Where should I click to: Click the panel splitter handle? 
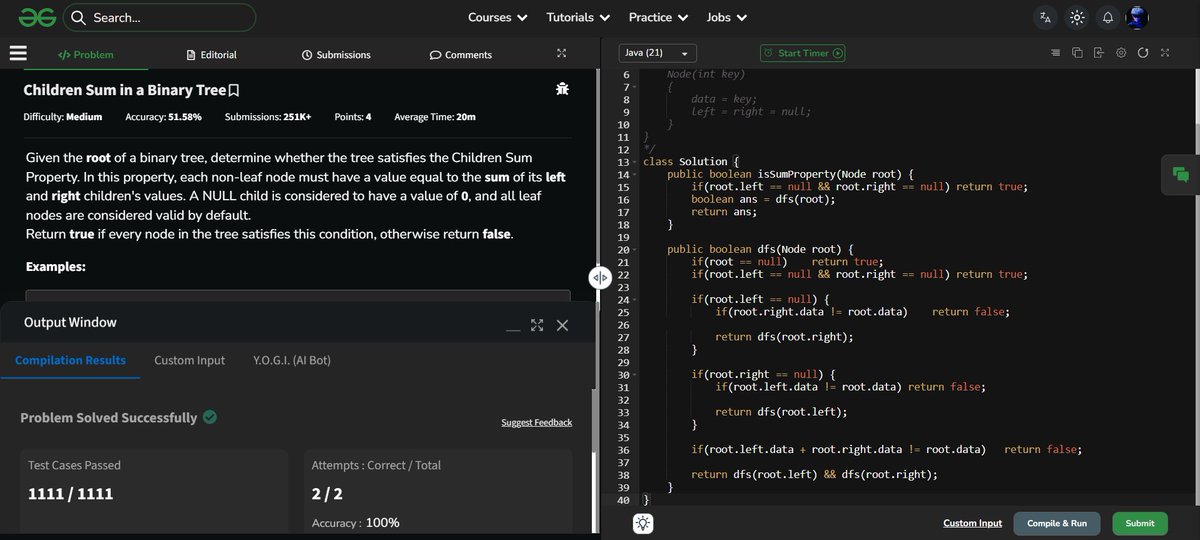click(599, 277)
